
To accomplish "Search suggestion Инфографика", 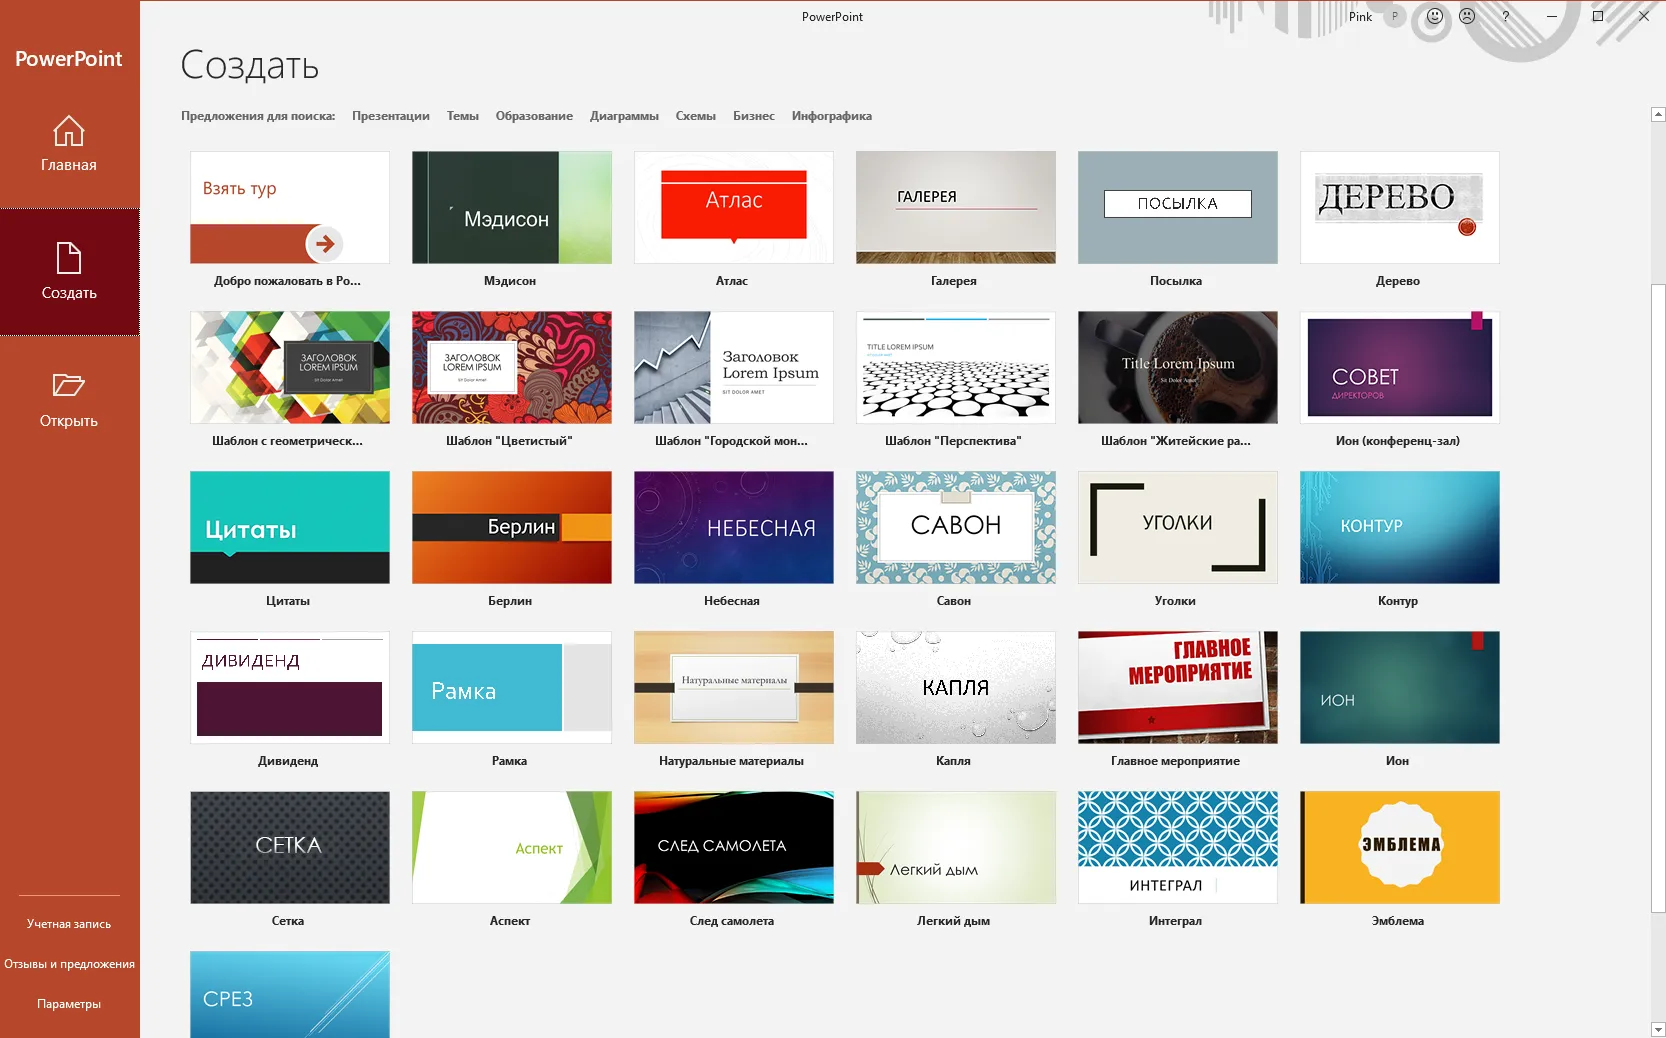I will coord(832,116).
